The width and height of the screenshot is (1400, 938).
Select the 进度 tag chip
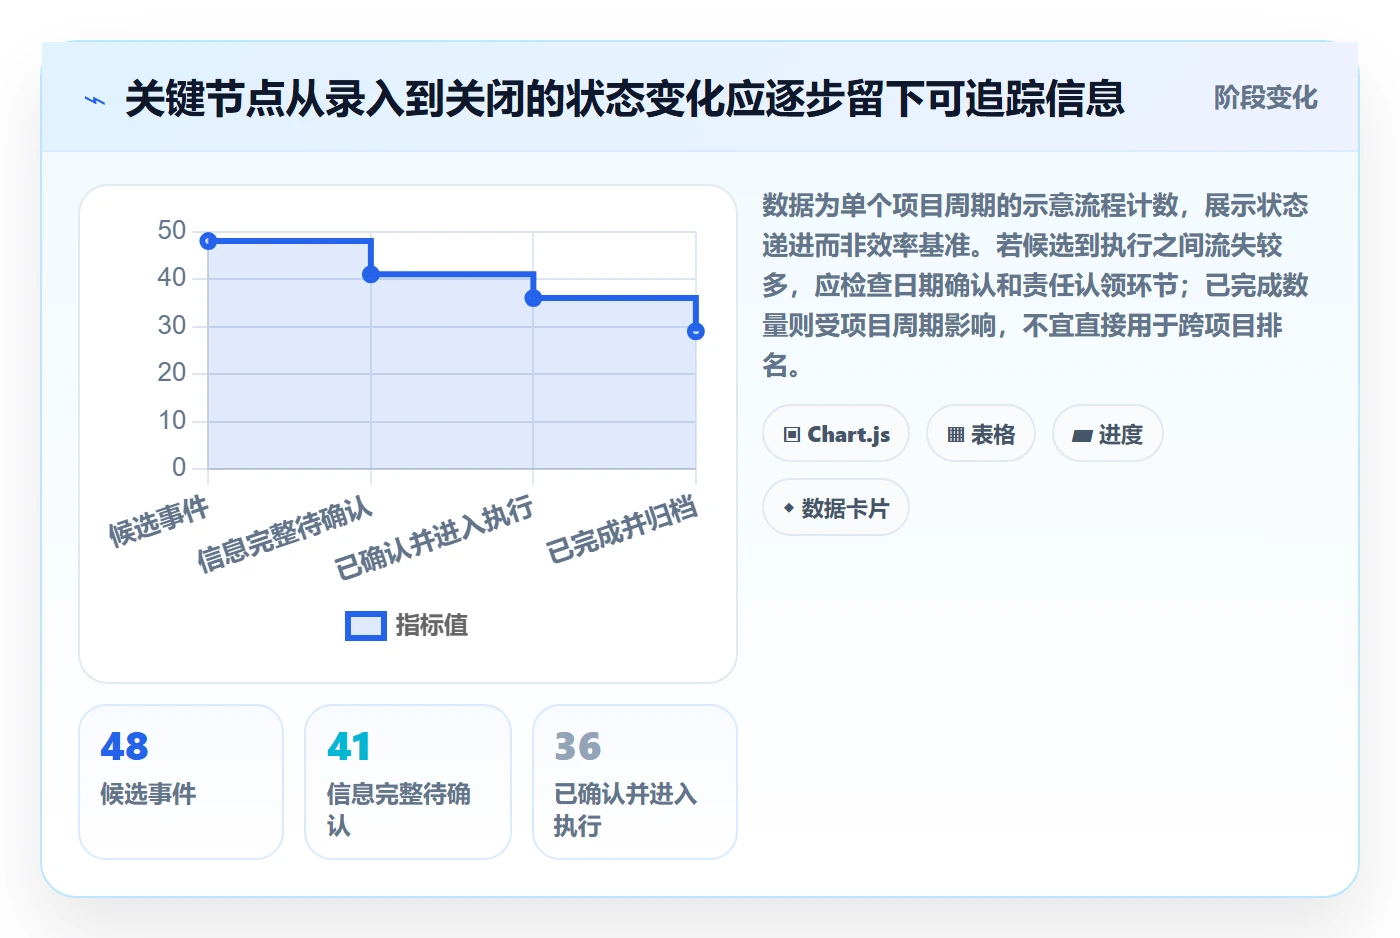pyautogui.click(x=1108, y=434)
